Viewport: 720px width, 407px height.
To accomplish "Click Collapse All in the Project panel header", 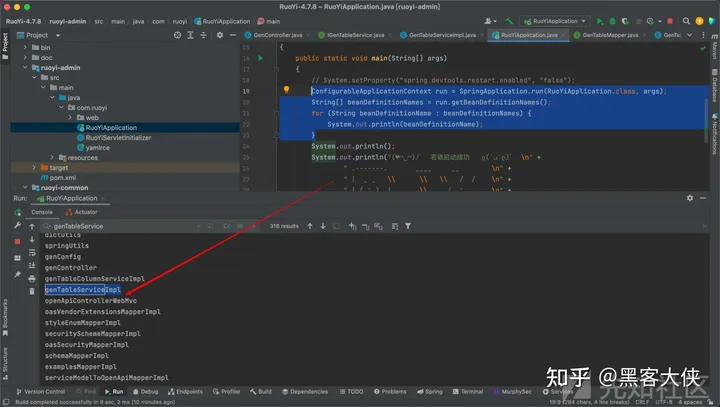I will coord(203,35).
